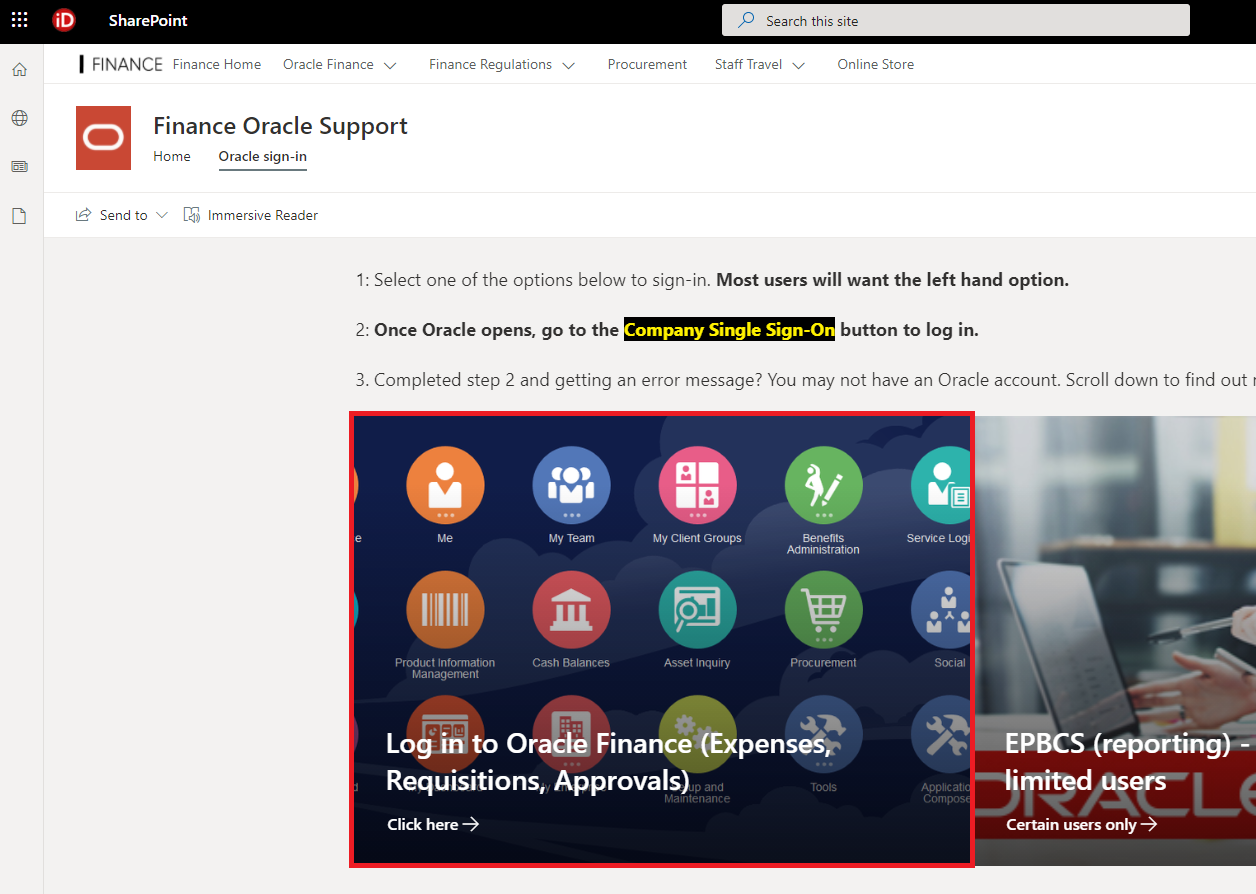This screenshot has width=1256, height=894.
Task: Expand the Send to dropdown chevron
Action: (162, 215)
